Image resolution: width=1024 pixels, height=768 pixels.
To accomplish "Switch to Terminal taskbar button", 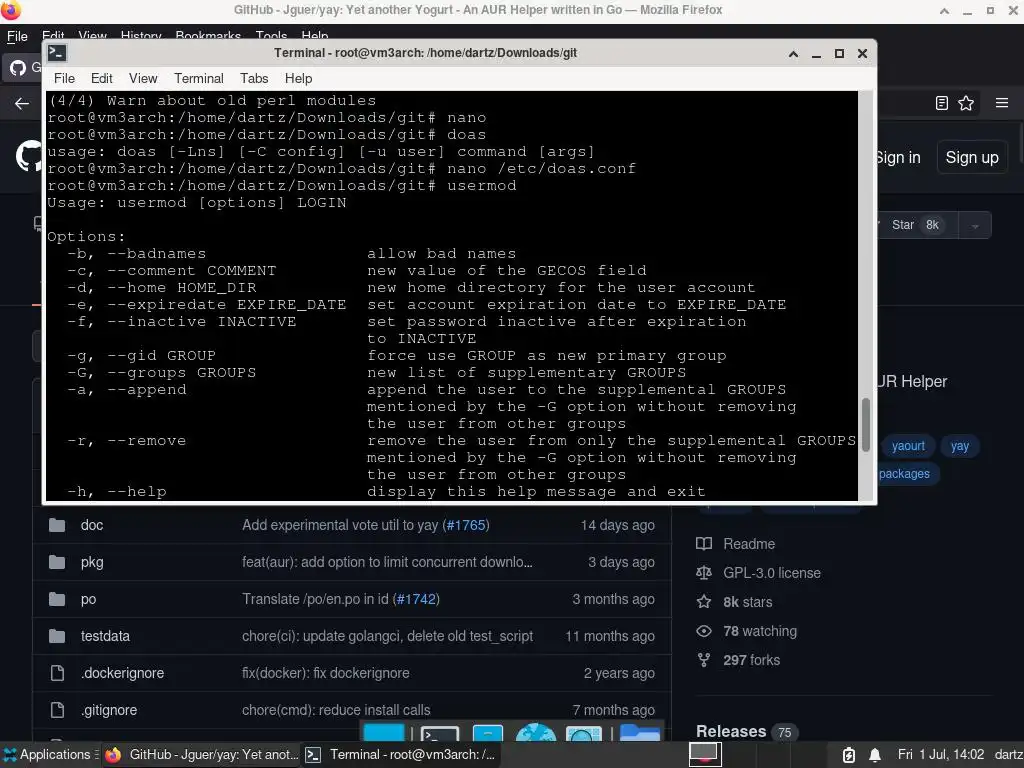I will [401, 754].
